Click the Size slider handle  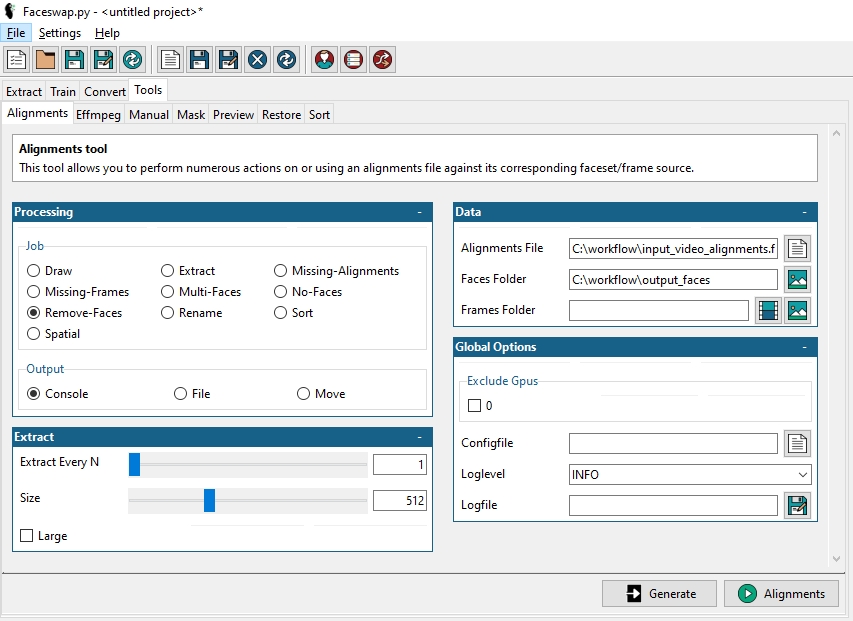tap(209, 500)
